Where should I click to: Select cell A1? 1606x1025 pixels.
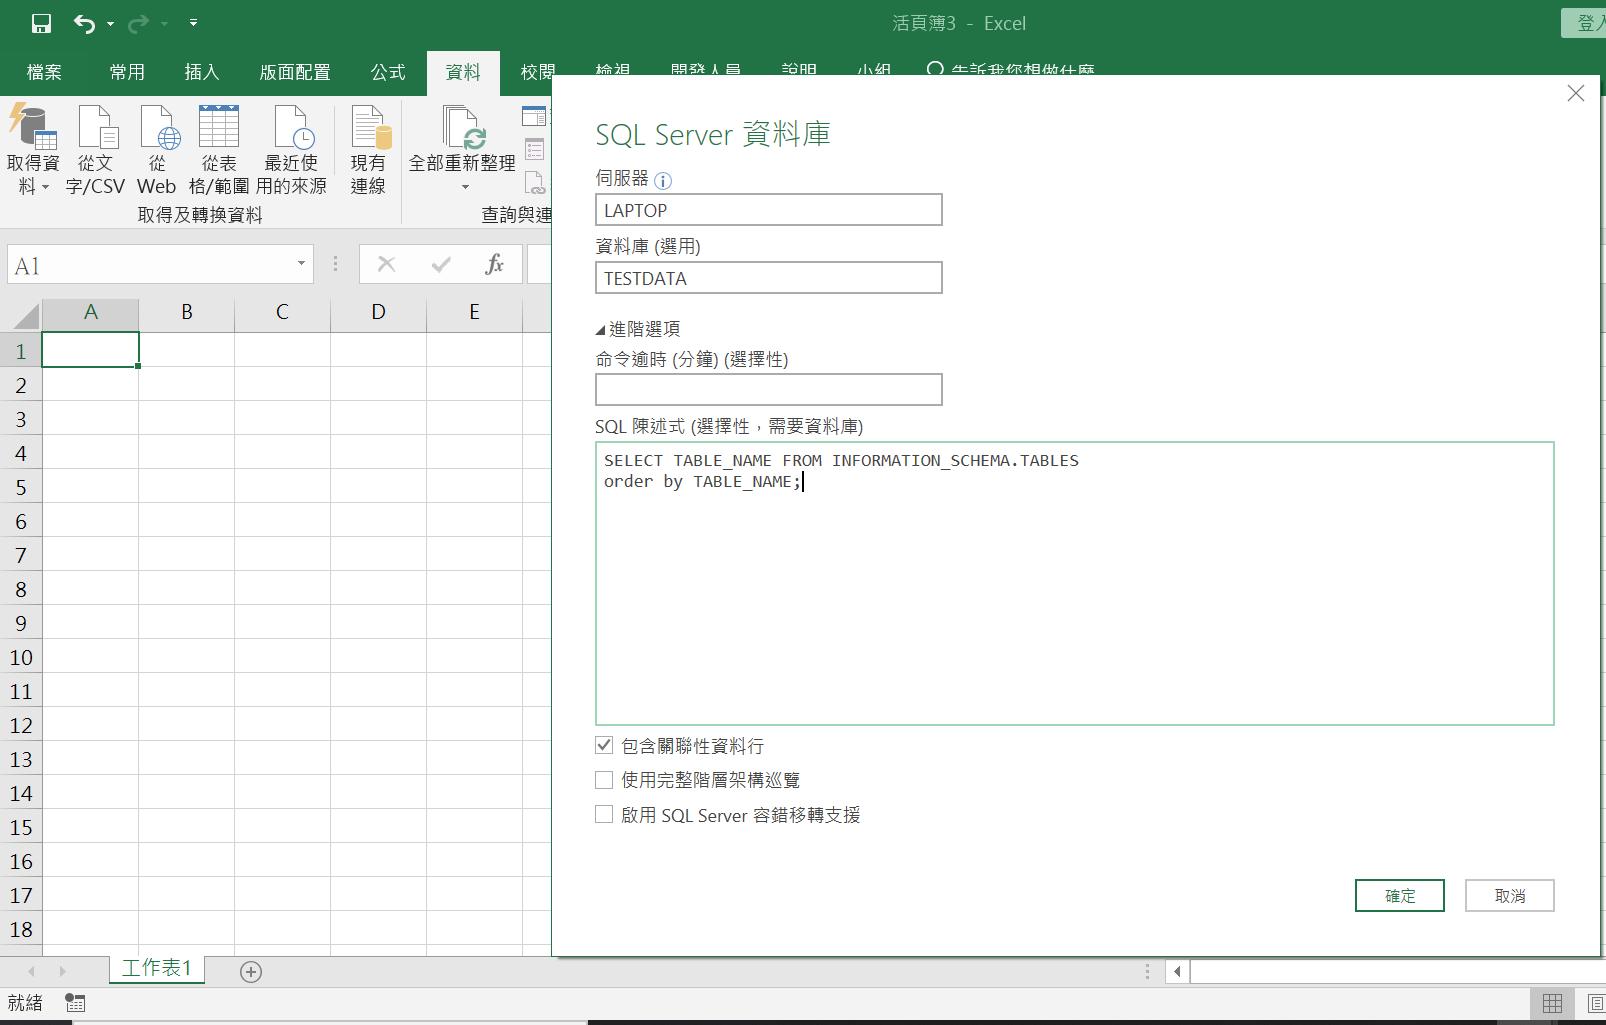[90, 350]
